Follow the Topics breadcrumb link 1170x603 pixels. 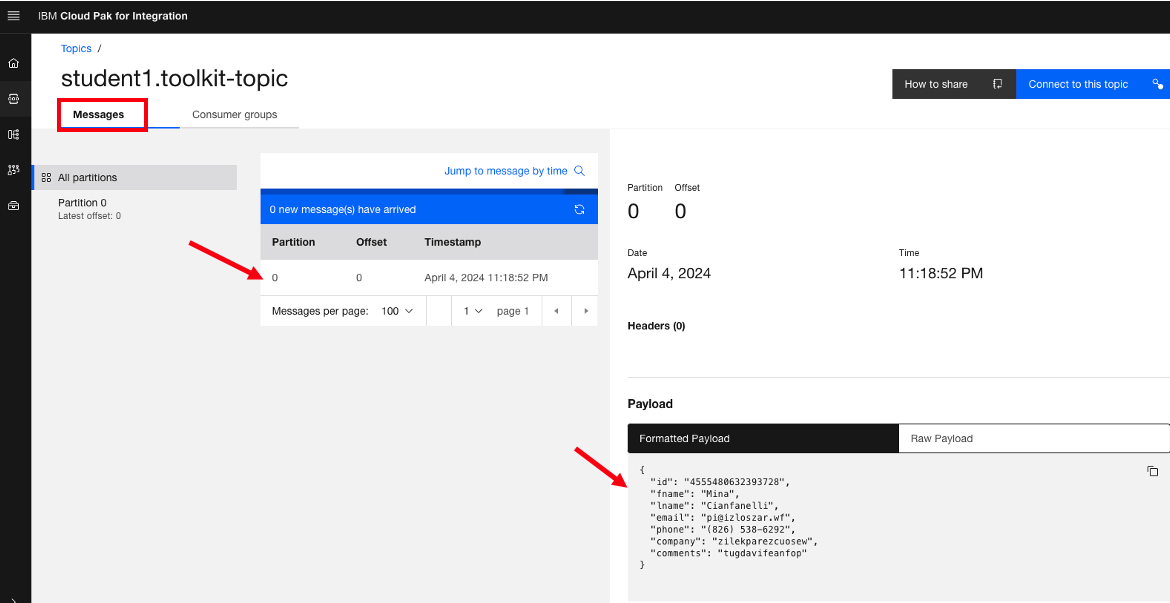coord(76,48)
